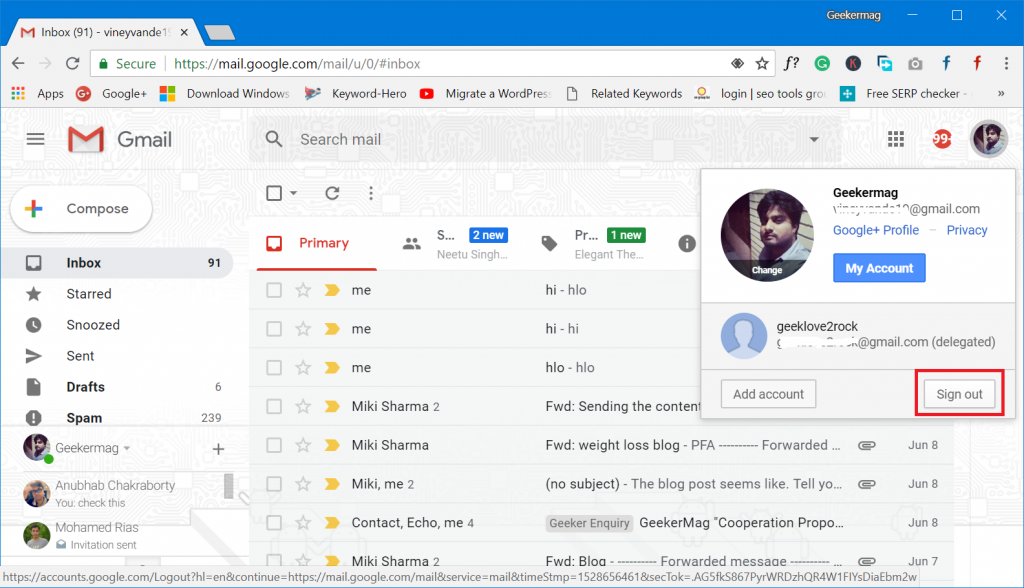The height and width of the screenshot is (588, 1024).
Task: Reload the page in Chrome
Action: [72, 63]
